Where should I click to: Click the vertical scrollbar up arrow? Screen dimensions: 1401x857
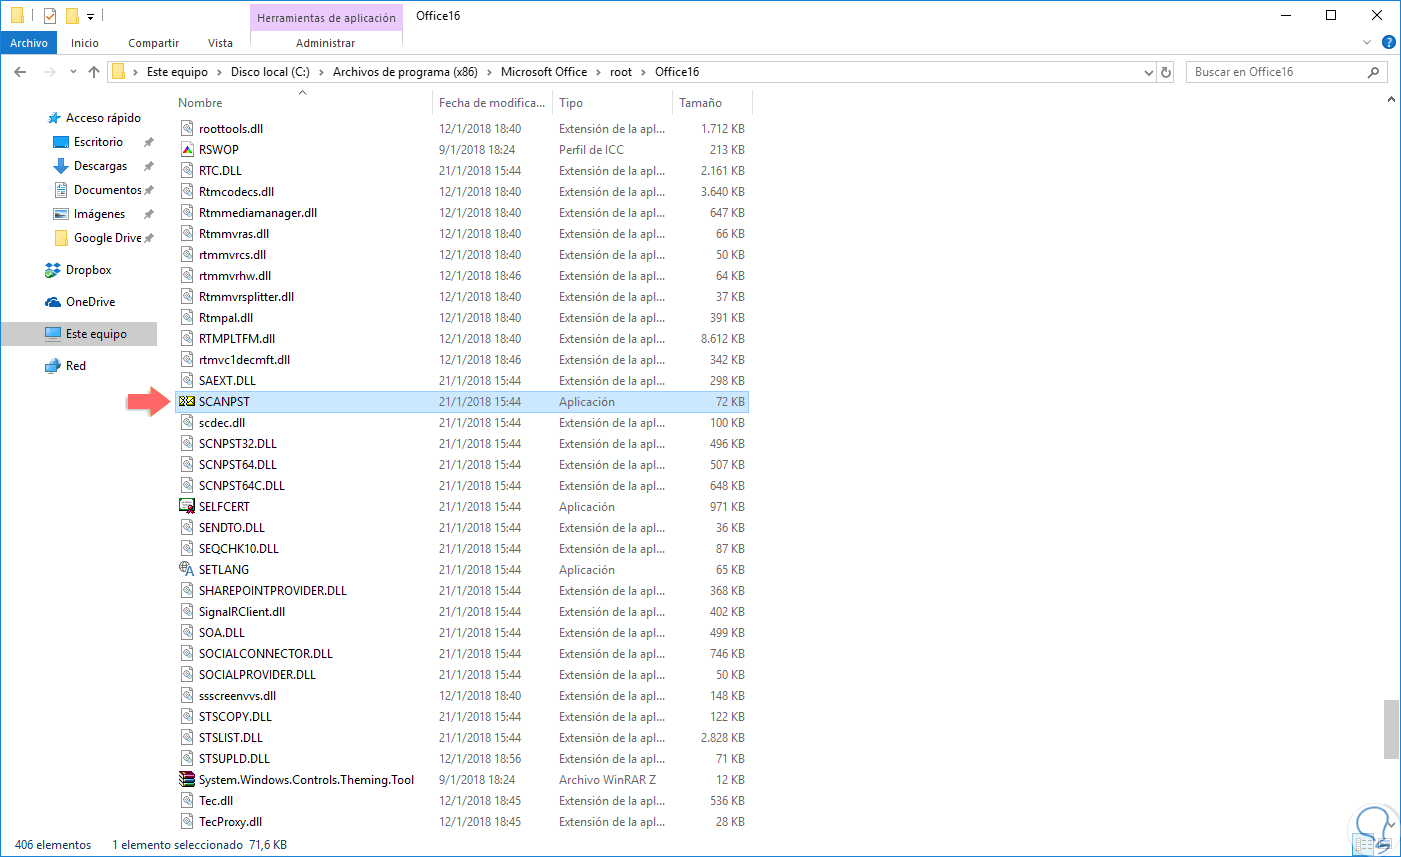click(1391, 100)
